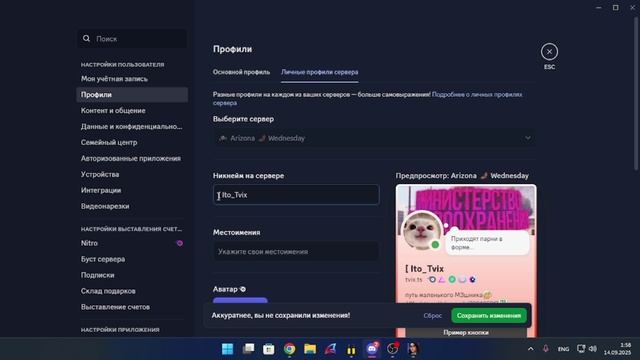Screen dimensions: 640x360
Task: Open the clock and date flyout
Action: pyautogui.click(x=617, y=349)
